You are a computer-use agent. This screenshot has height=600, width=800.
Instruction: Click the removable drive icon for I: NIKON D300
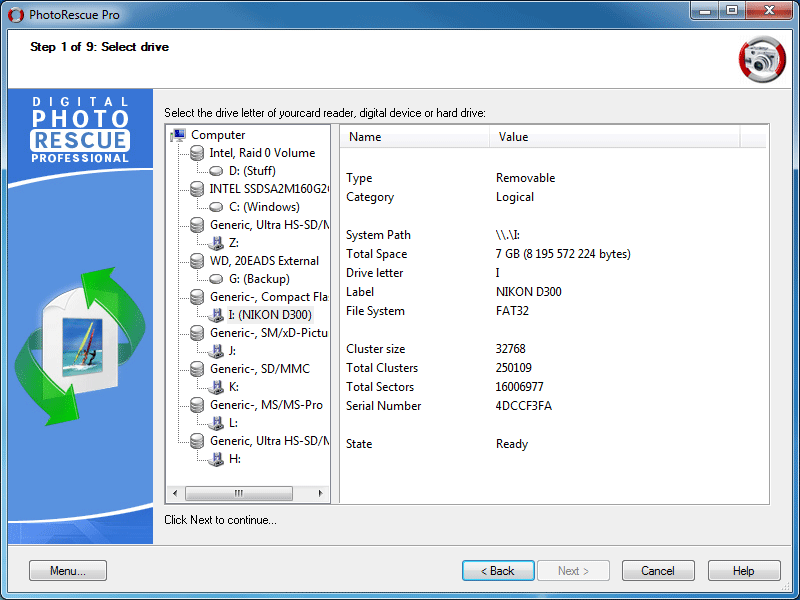[216, 315]
